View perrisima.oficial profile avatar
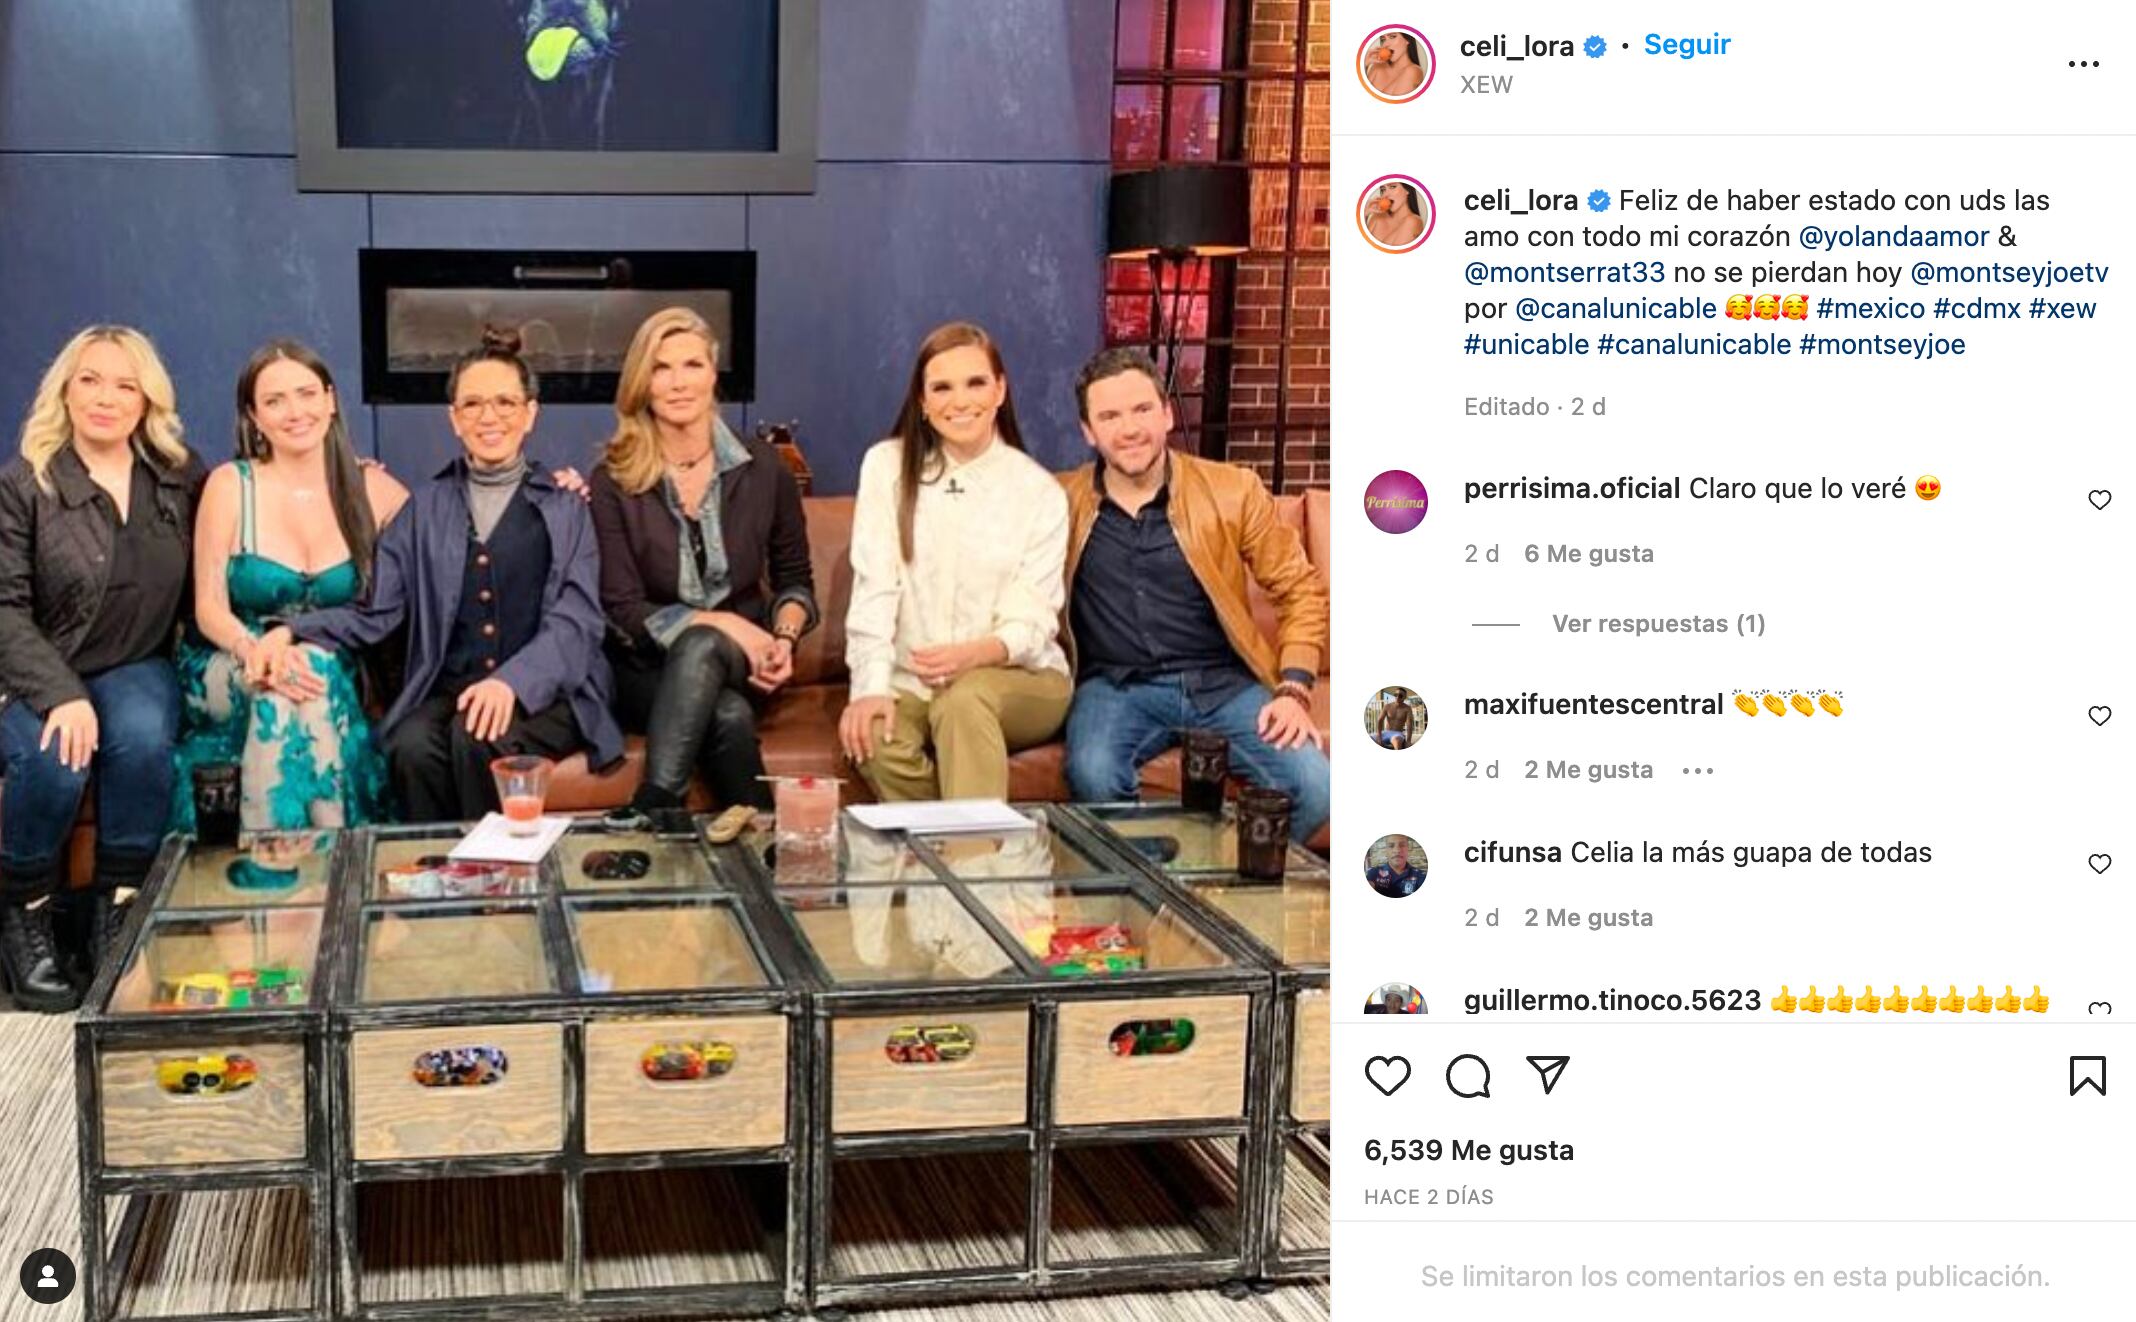2136x1322 pixels. pos(1396,502)
